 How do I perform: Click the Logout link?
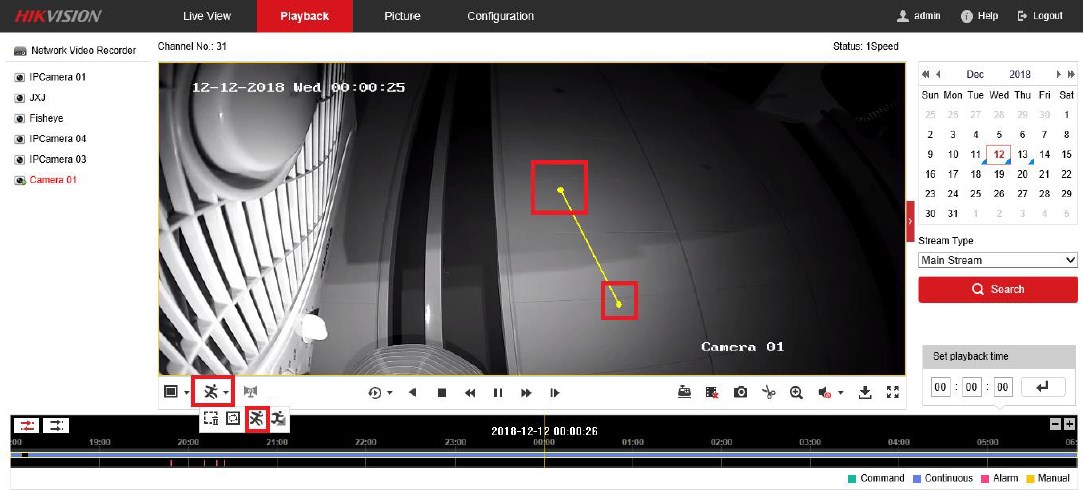[1040, 16]
